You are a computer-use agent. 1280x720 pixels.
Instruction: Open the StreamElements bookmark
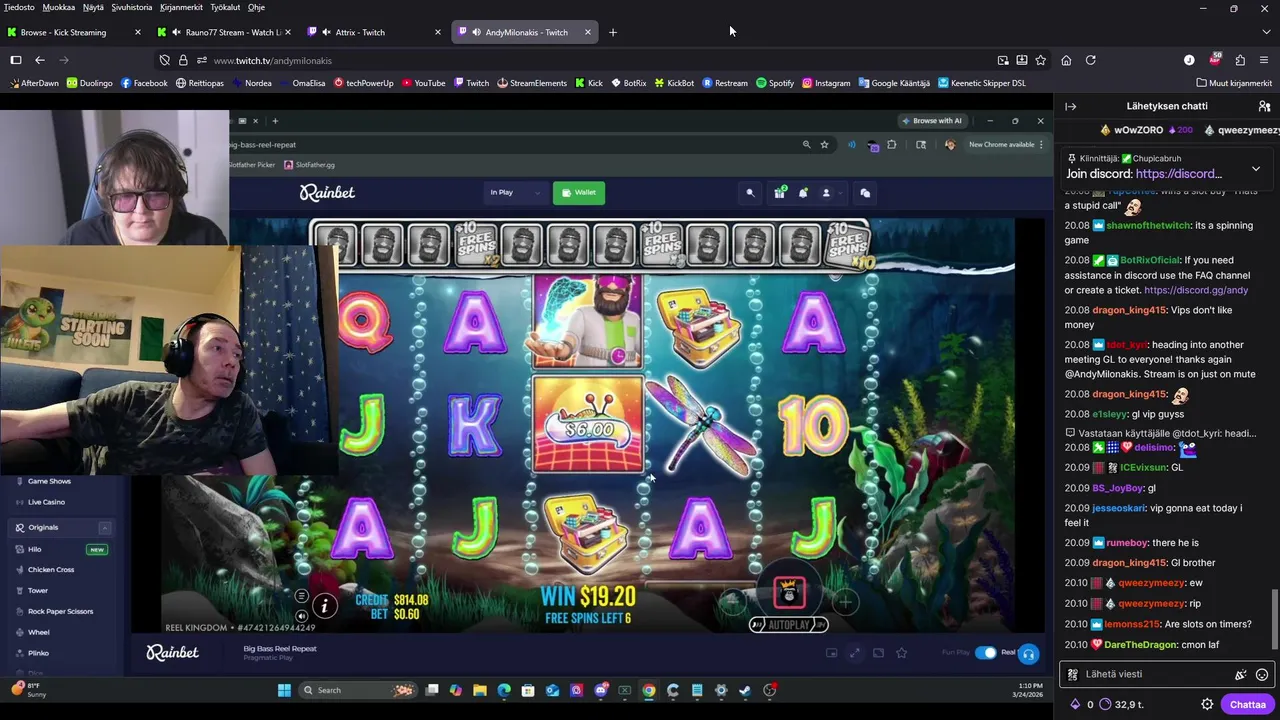[x=532, y=83]
